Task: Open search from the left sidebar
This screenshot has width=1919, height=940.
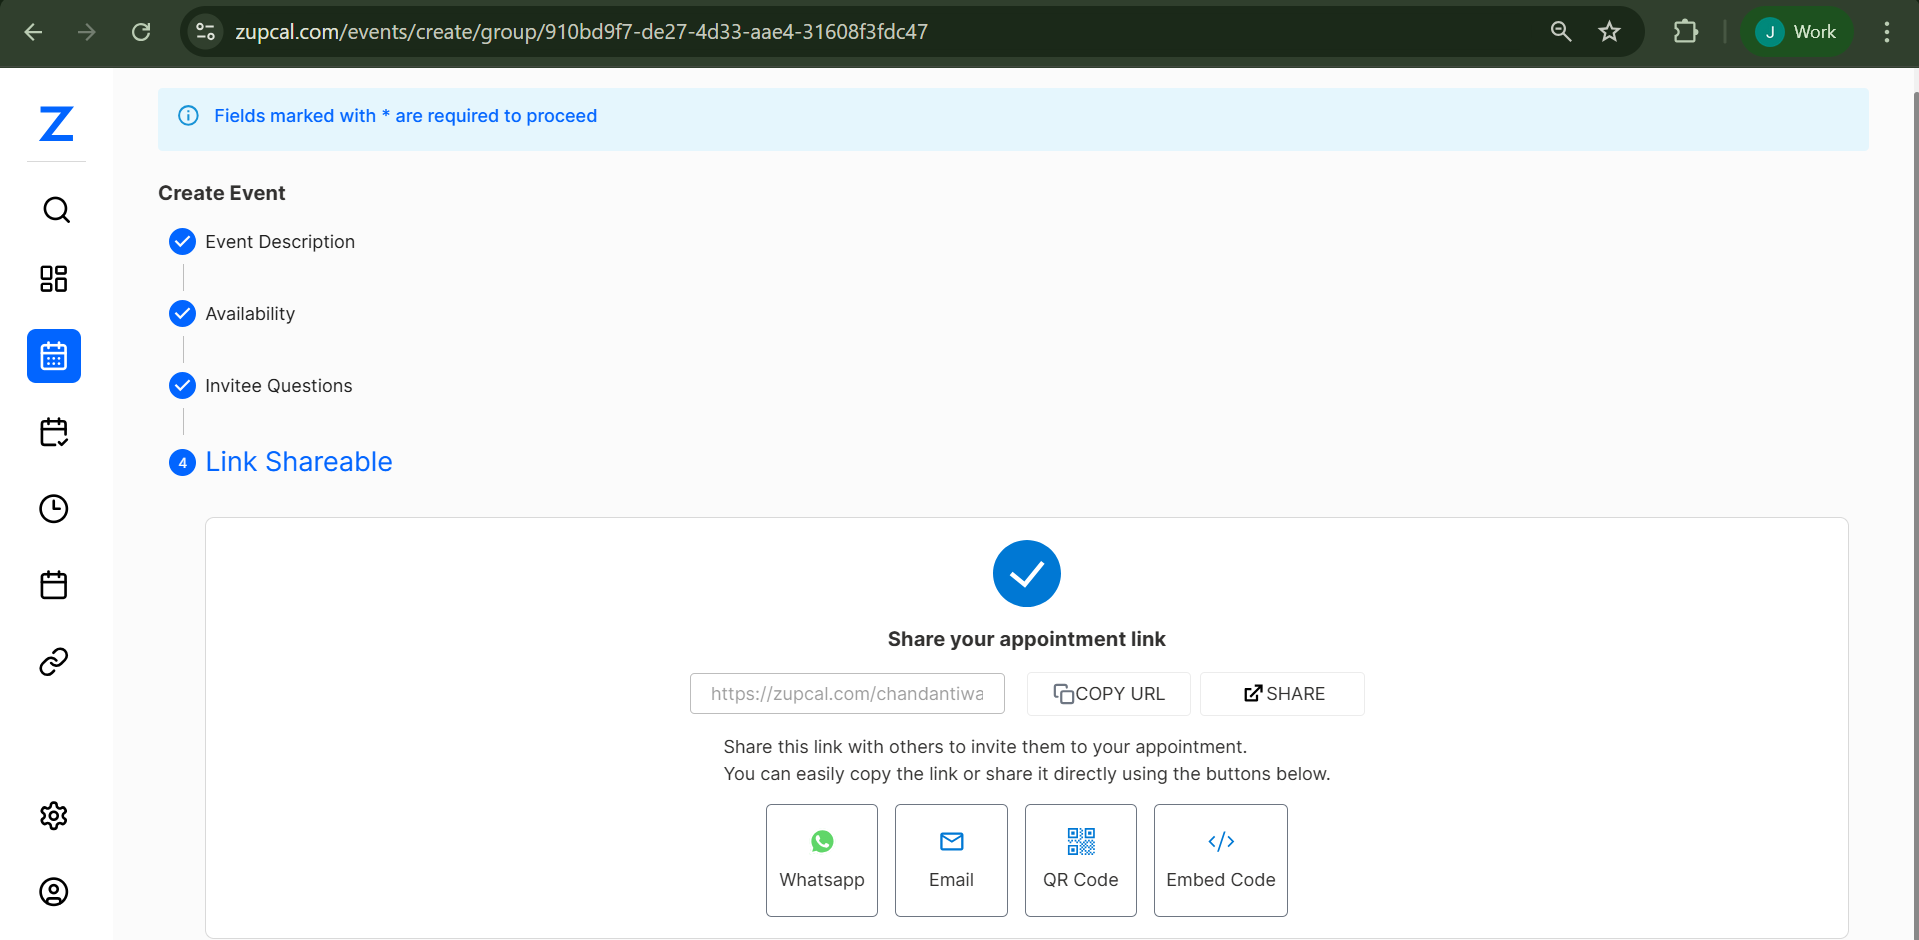Action: click(54, 210)
